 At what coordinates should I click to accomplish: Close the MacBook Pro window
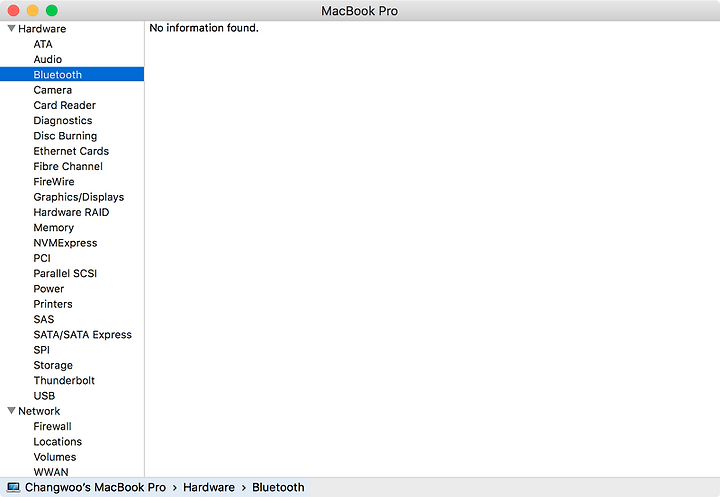pos(13,10)
